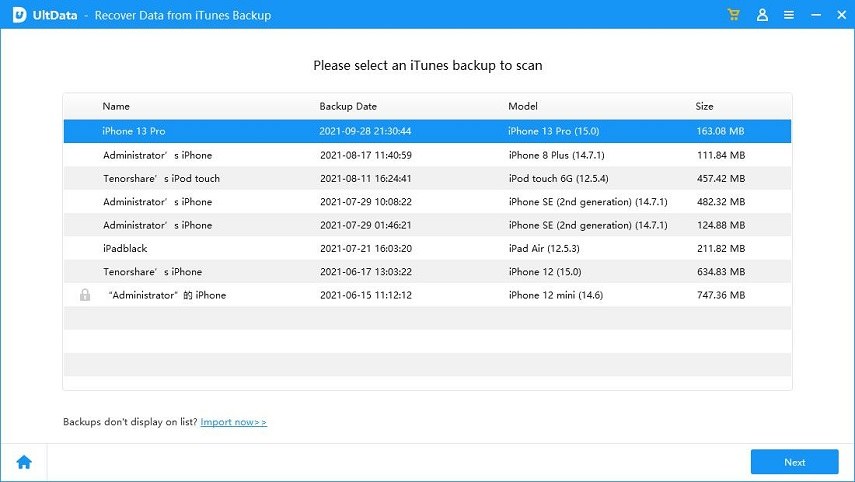The height and width of the screenshot is (482, 855).
Task: Select the 482.32 MB iPhone SE backup
Action: click(x=427, y=202)
